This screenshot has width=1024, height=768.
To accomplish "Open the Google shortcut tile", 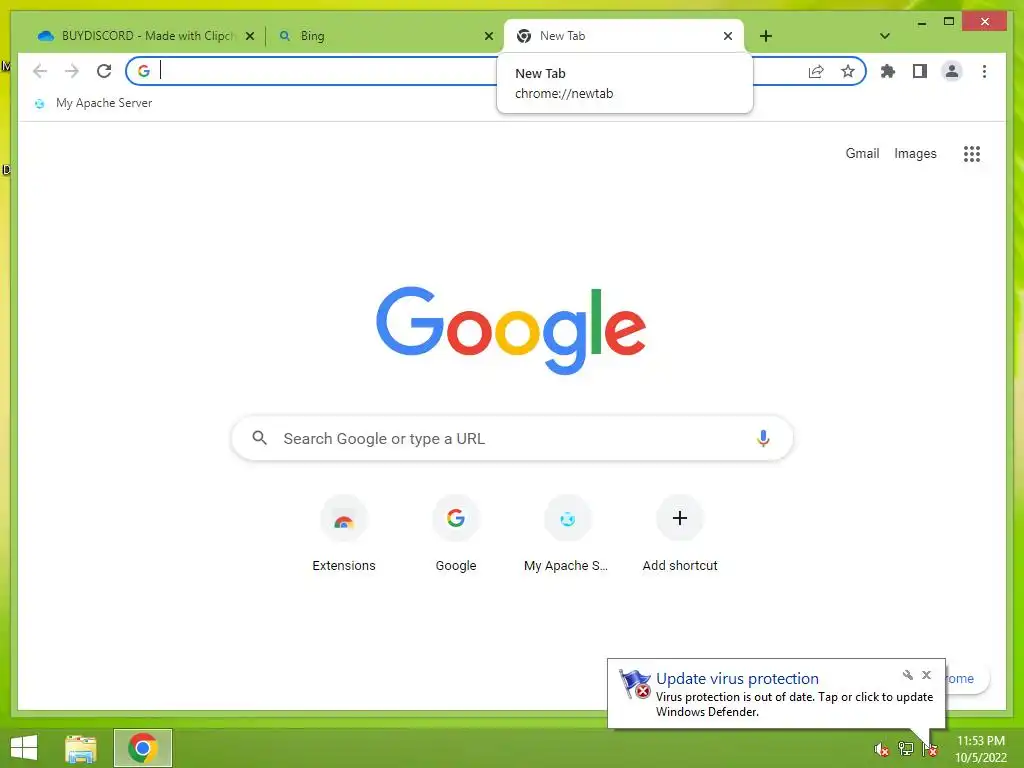I will click(x=456, y=534).
